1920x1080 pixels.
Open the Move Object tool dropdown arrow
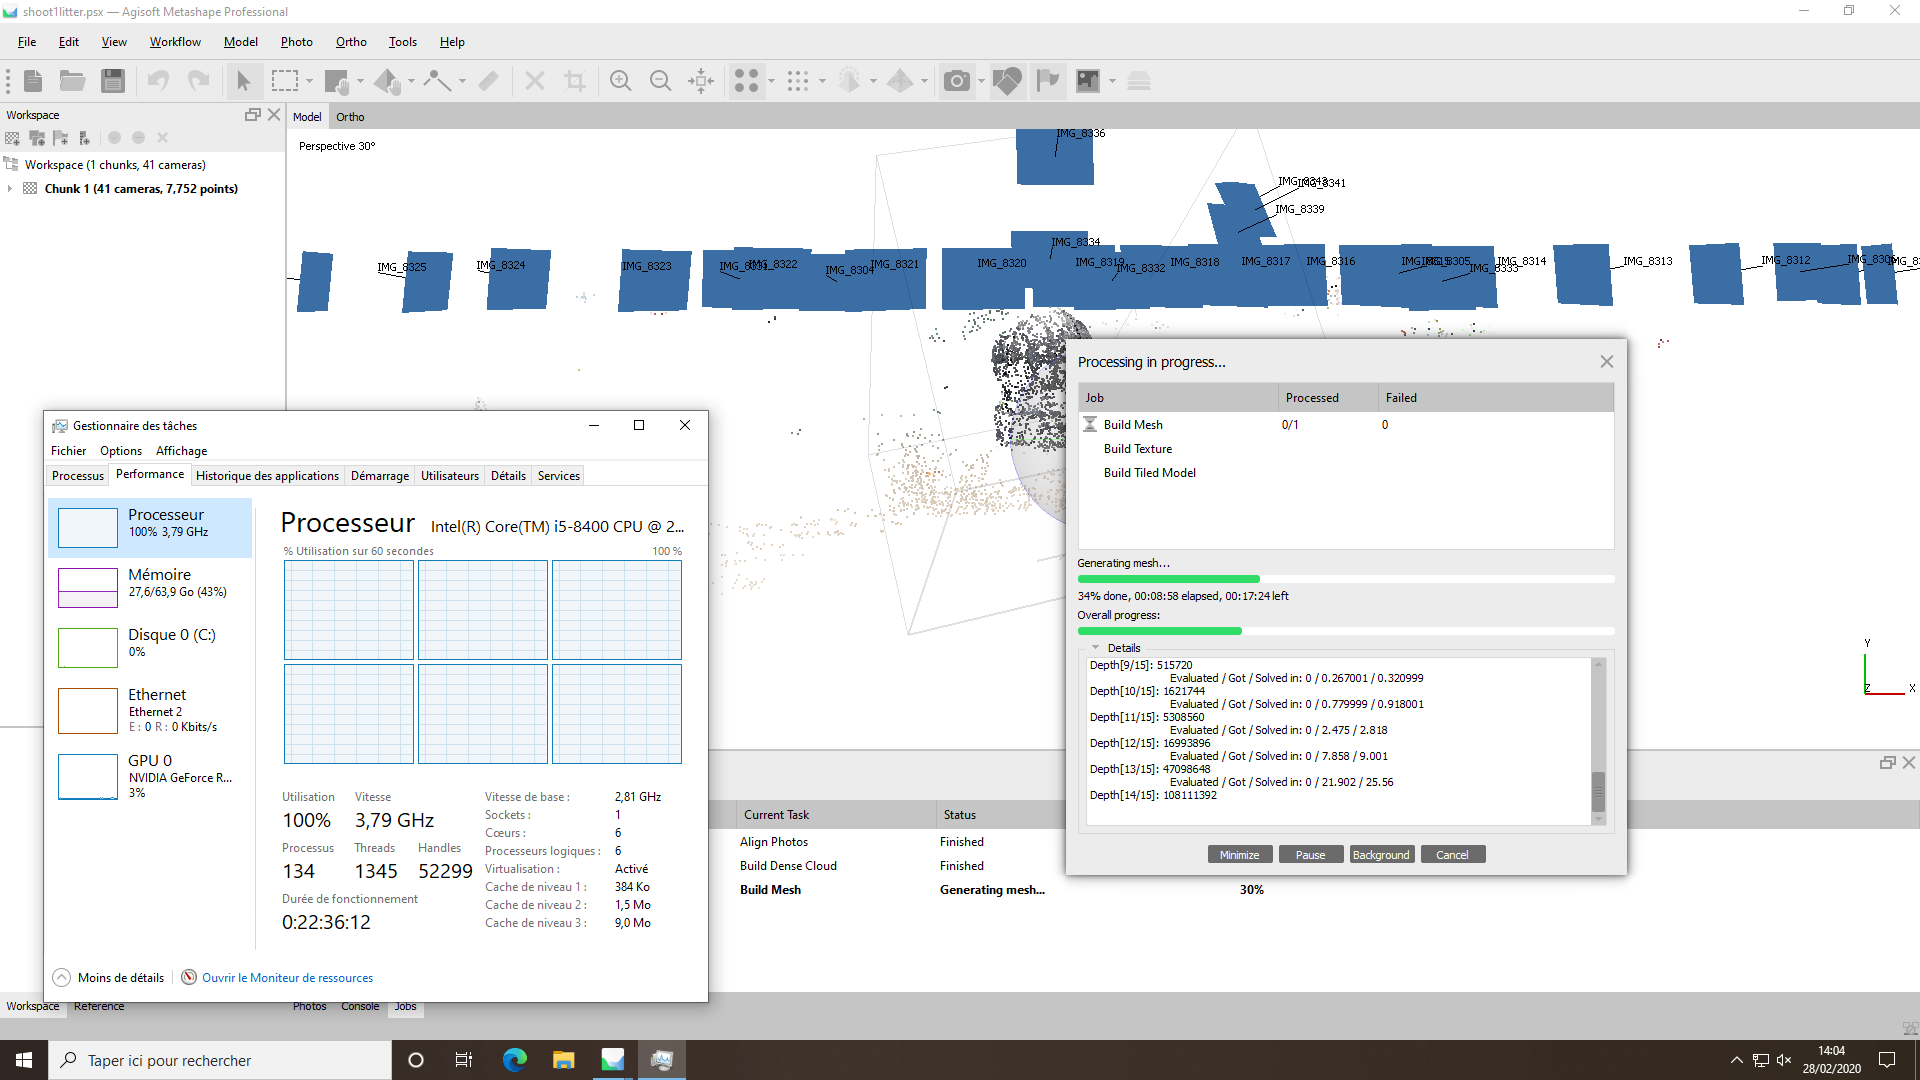411,81
